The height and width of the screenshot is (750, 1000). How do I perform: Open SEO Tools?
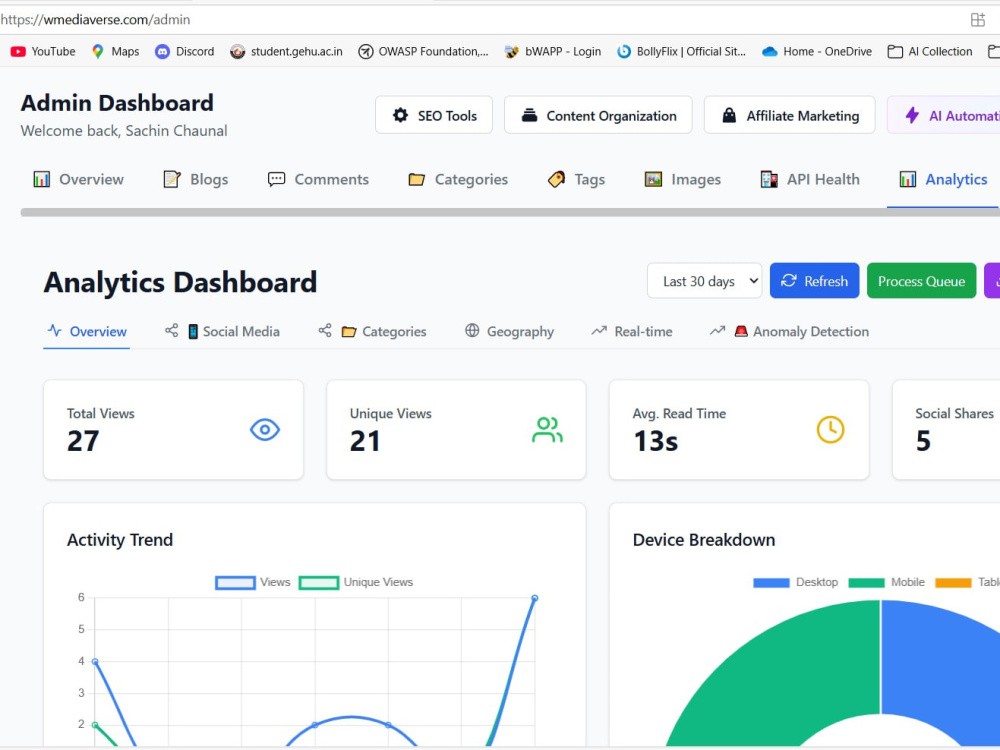click(x=434, y=115)
